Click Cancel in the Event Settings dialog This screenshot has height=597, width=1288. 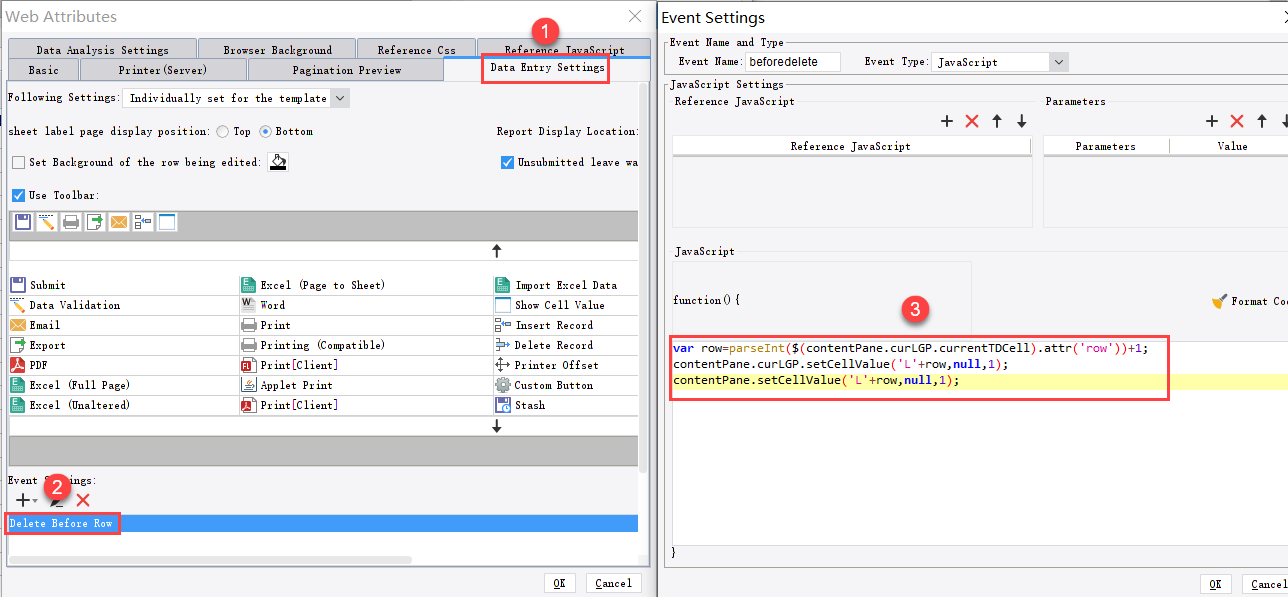point(1270,584)
